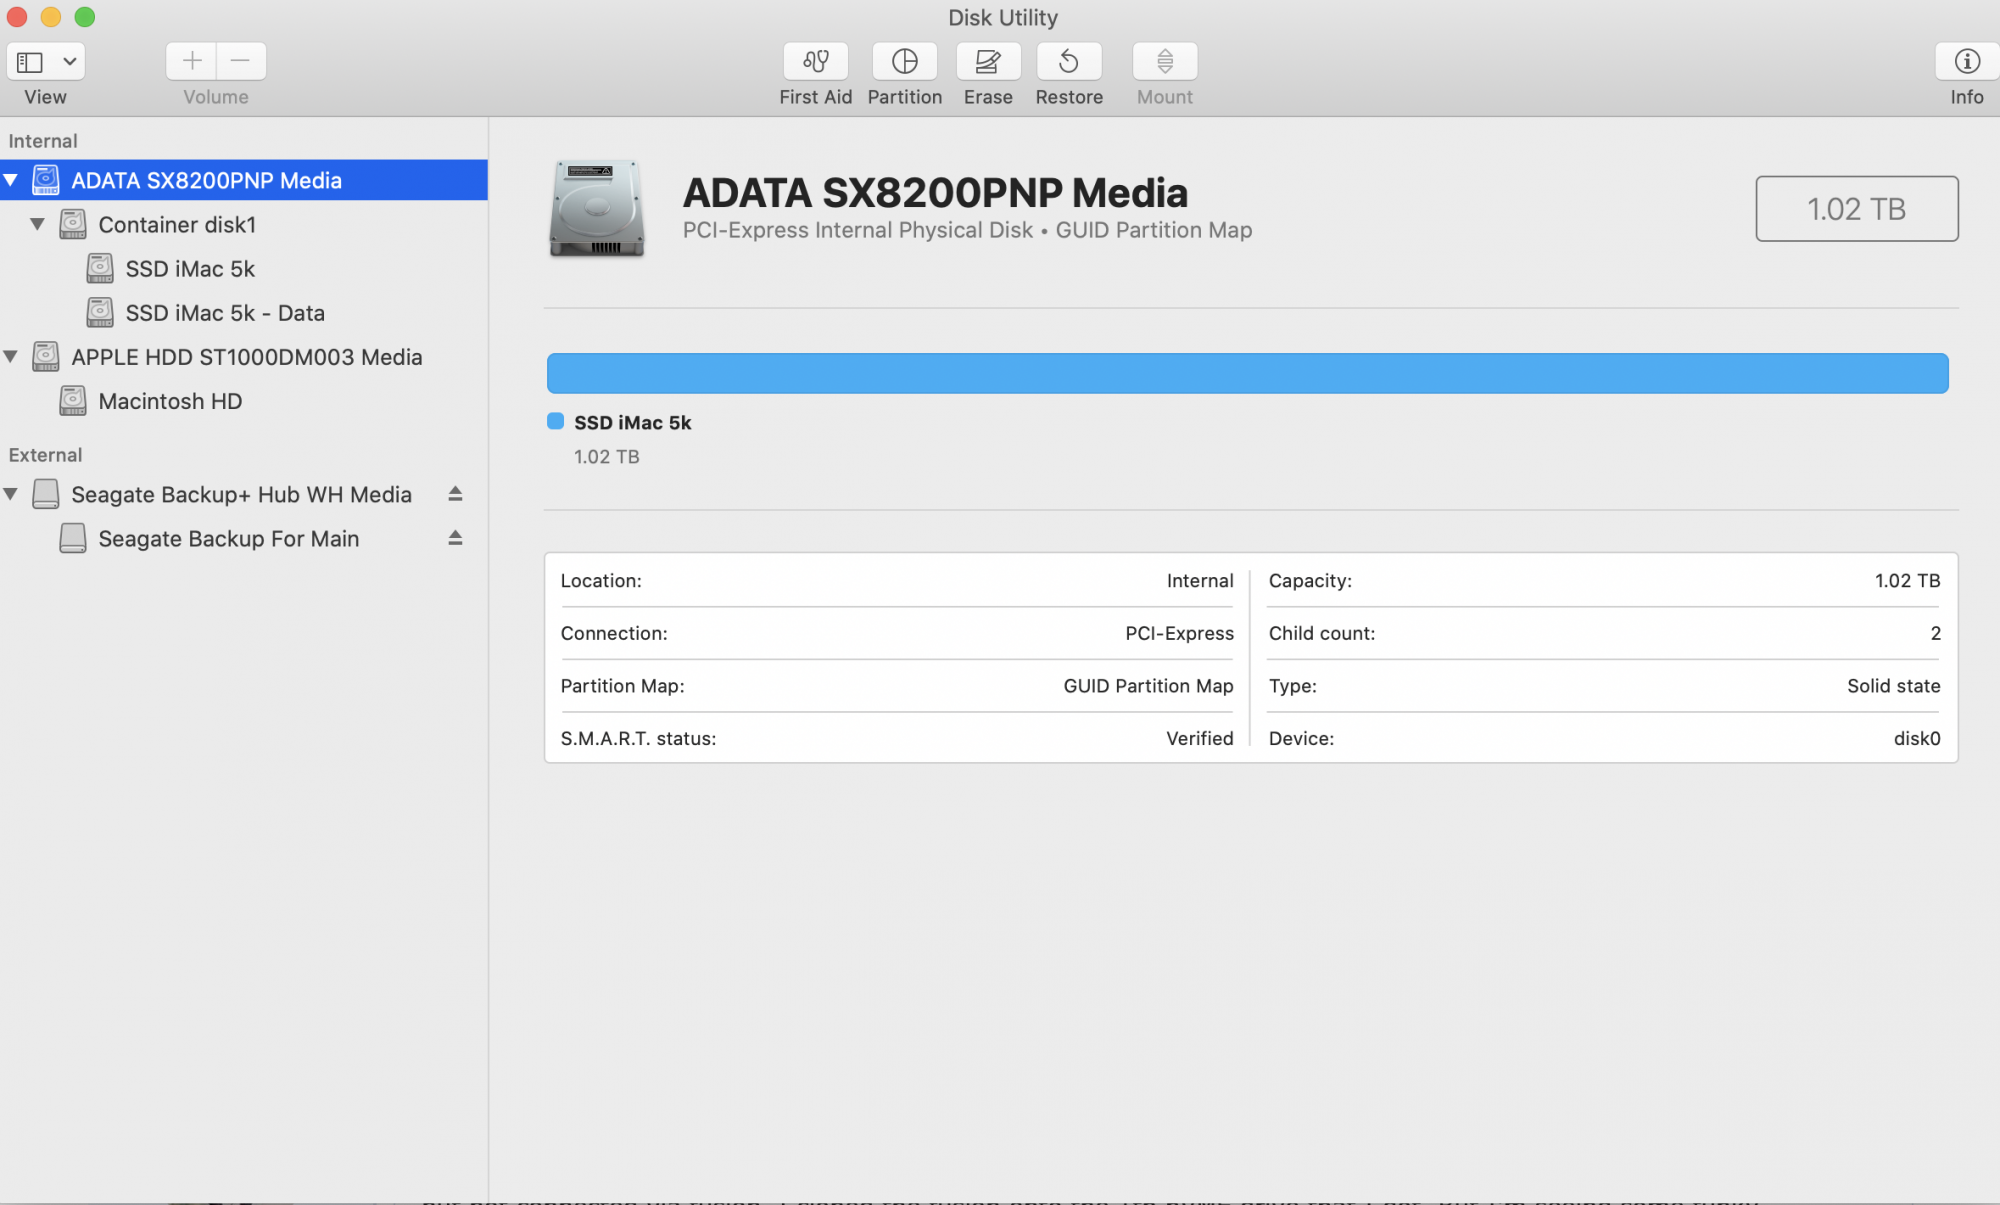This screenshot has width=2000, height=1205.
Task: Click the SSD iMac 5k legend label
Action: (x=632, y=422)
